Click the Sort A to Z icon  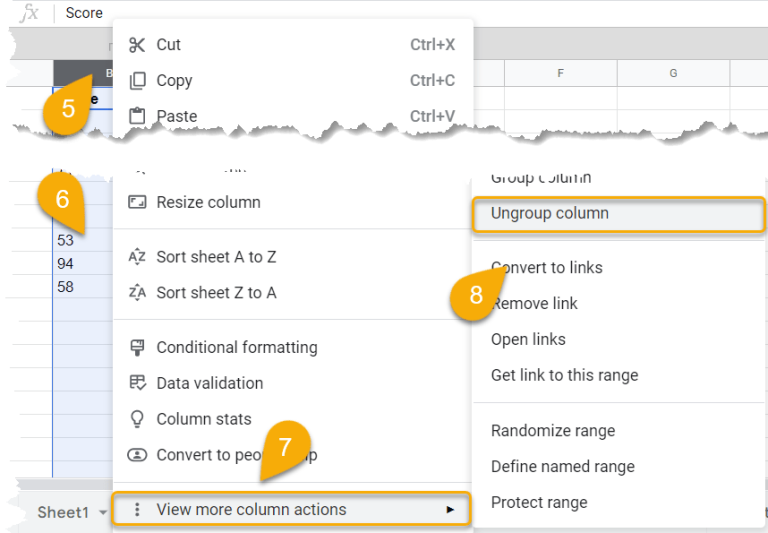[x=137, y=257]
